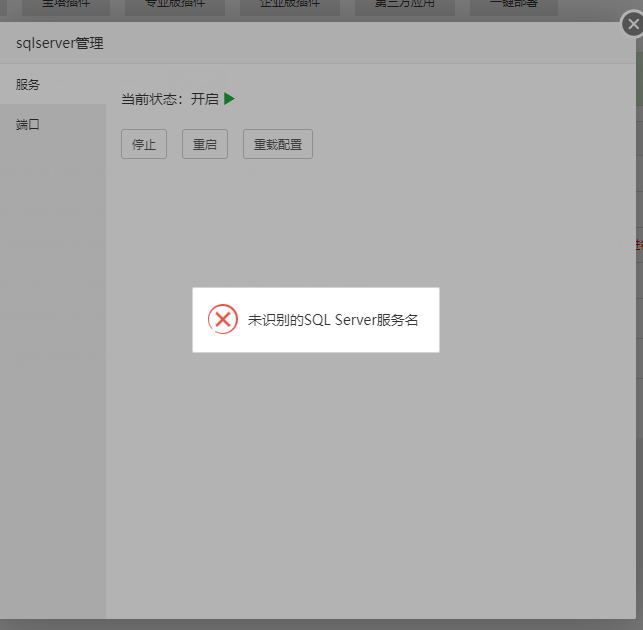643x630 pixels.
Task: Click the green running status arrow icon
Action: coord(229,98)
